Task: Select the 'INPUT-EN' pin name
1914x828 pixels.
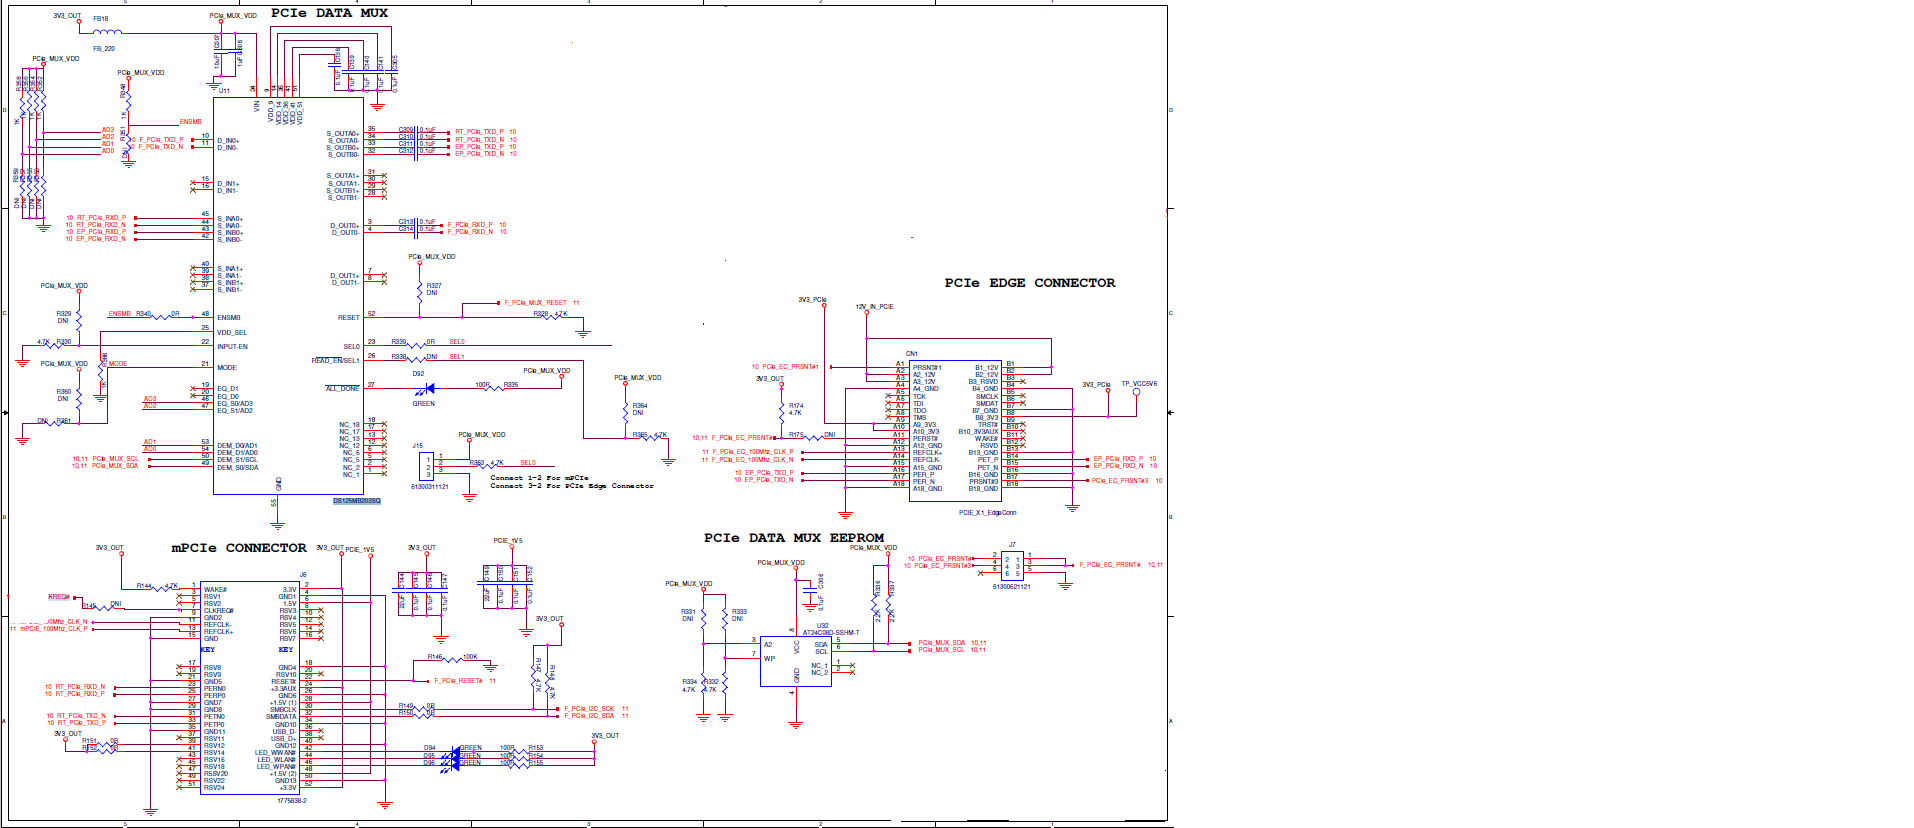Action: click(x=232, y=347)
